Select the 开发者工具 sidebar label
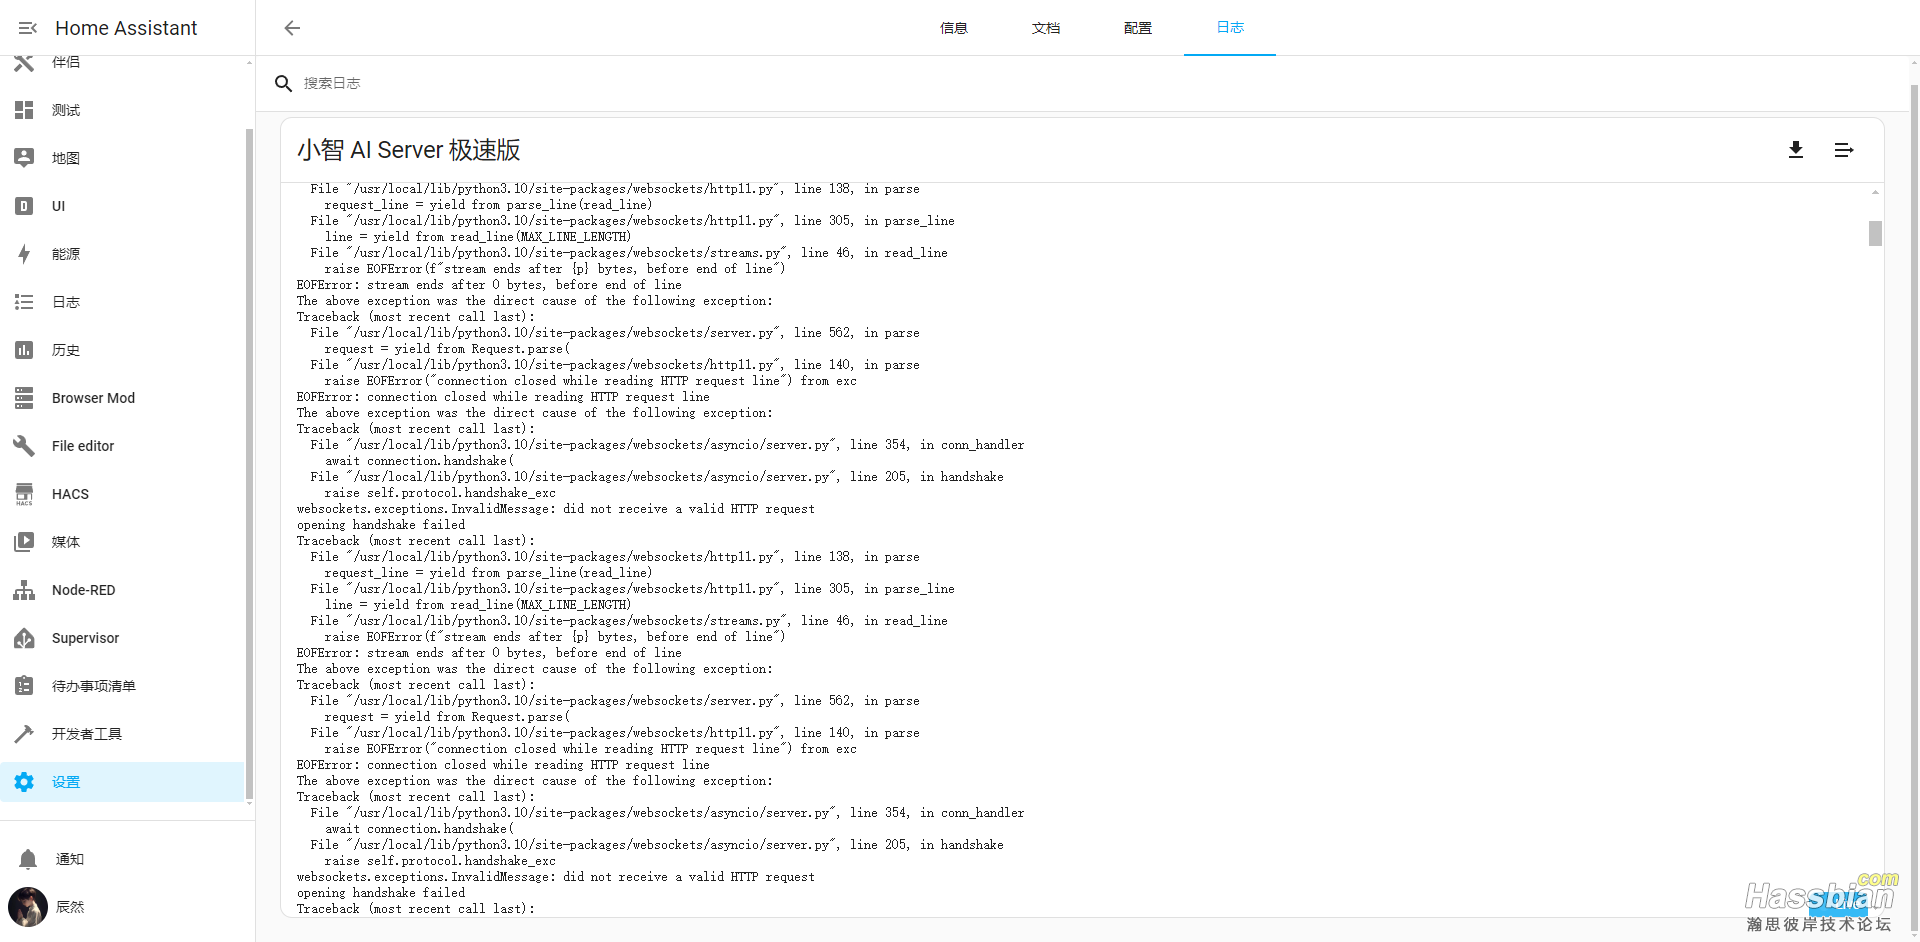Image resolution: width=1920 pixels, height=942 pixels. (87, 734)
